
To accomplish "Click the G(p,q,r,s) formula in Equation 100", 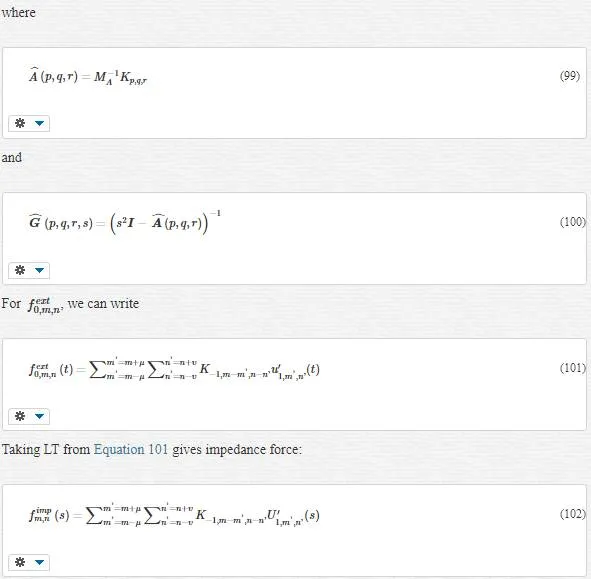I will (125, 222).
